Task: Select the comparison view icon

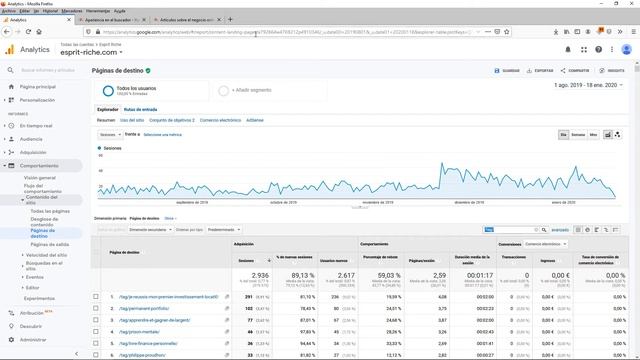Action: click(606, 230)
